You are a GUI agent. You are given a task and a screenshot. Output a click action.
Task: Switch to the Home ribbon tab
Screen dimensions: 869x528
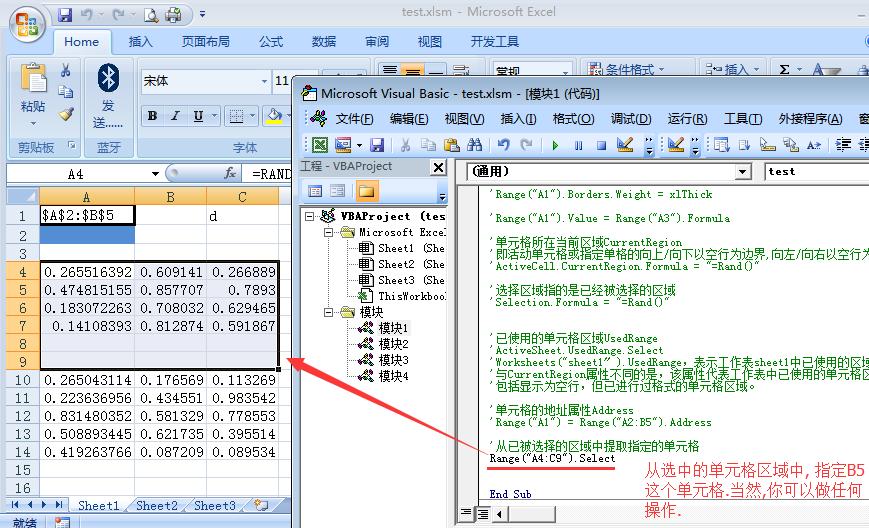point(81,42)
